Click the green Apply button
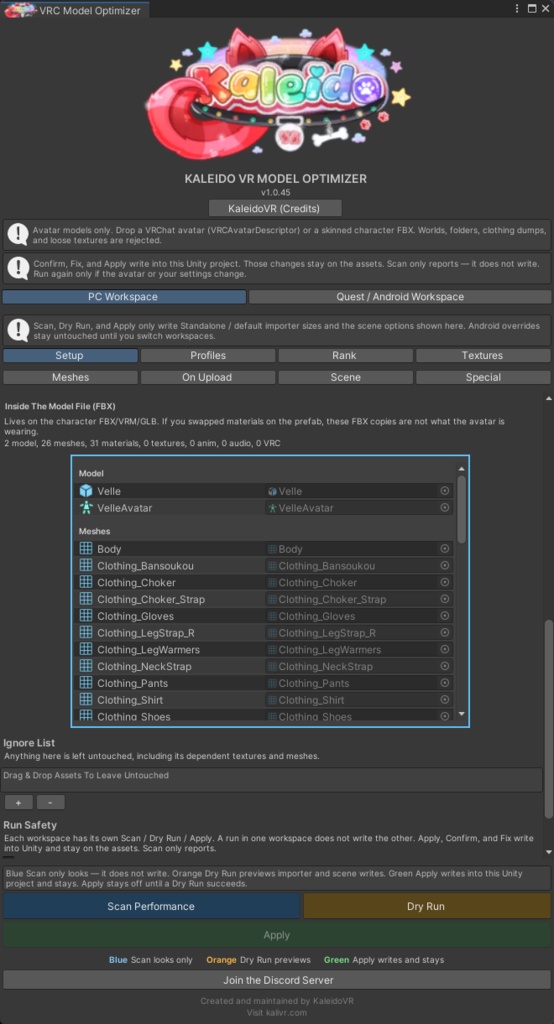This screenshot has width=554, height=1024. coord(277,935)
